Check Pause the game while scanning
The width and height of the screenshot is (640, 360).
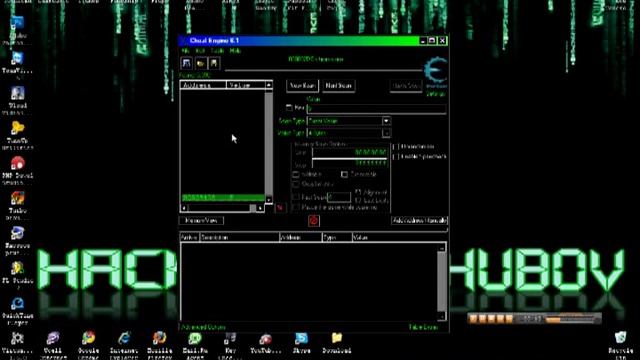click(x=296, y=207)
